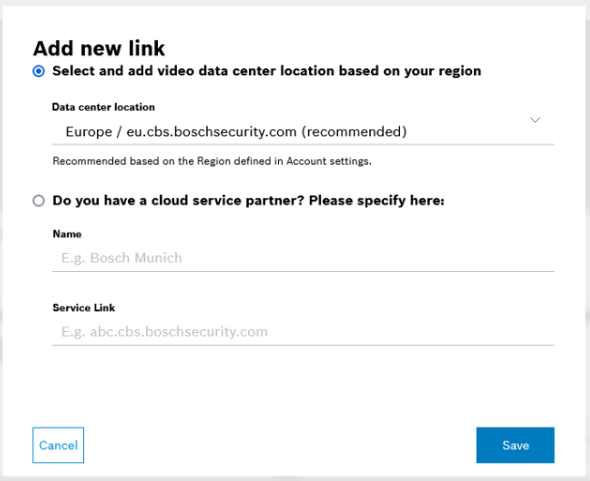Screen dimensions: 590x481
Task: Click the 'Select and add video data center' label
Action: click(x=266, y=71)
